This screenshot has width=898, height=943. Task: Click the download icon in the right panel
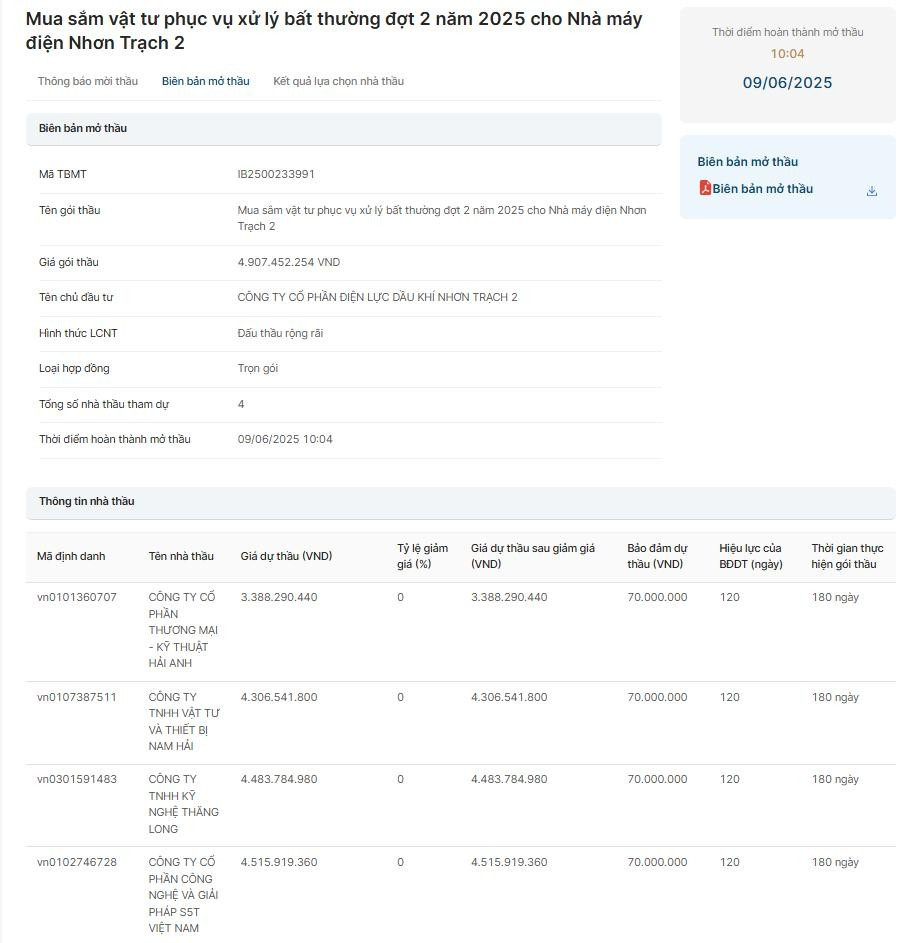pos(872,191)
